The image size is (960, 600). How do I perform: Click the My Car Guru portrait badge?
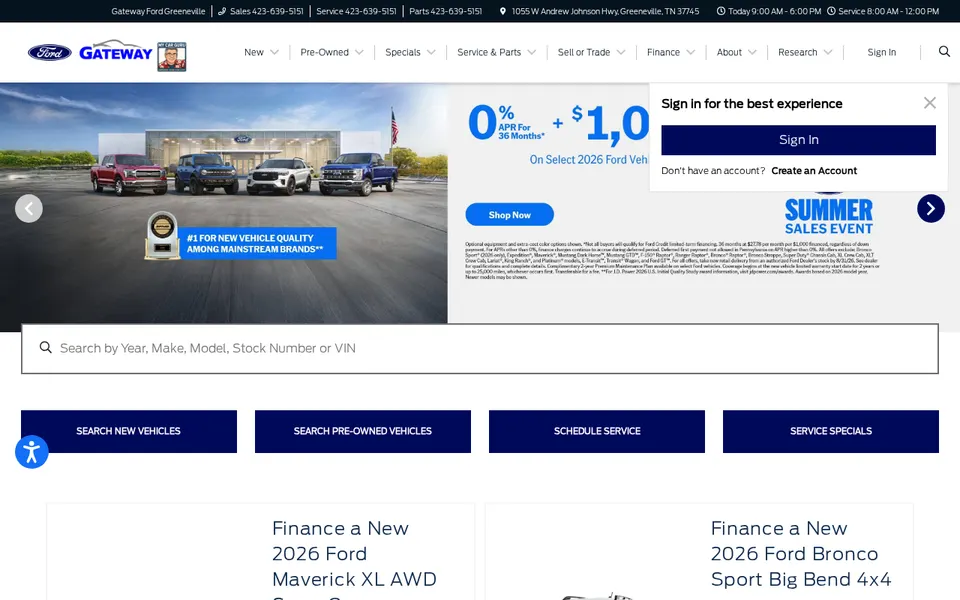171,56
